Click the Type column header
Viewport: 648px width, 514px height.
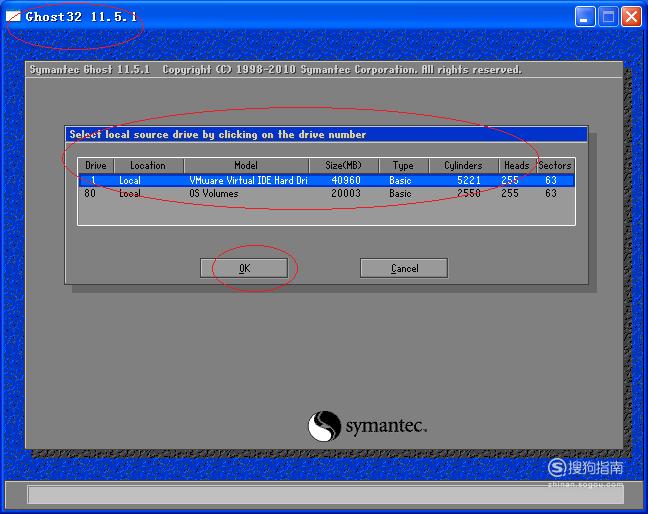pyautogui.click(x=403, y=165)
